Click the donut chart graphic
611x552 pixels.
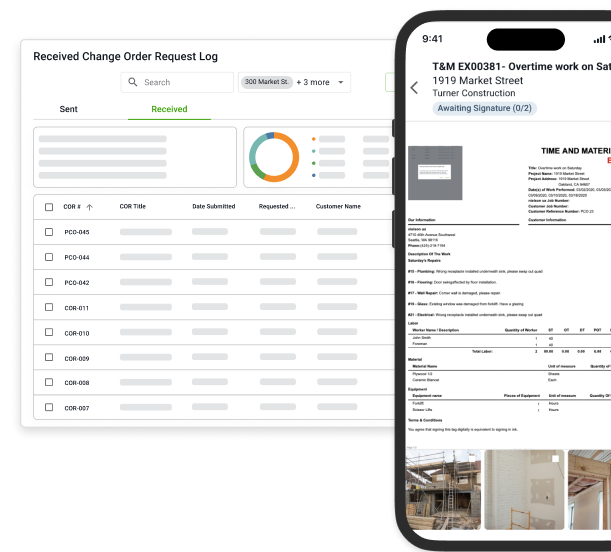click(273, 157)
